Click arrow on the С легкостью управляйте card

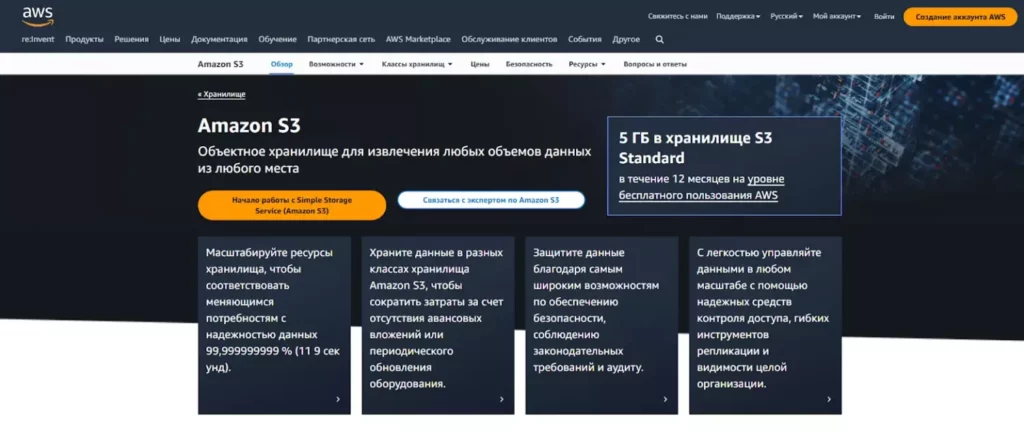(x=829, y=399)
